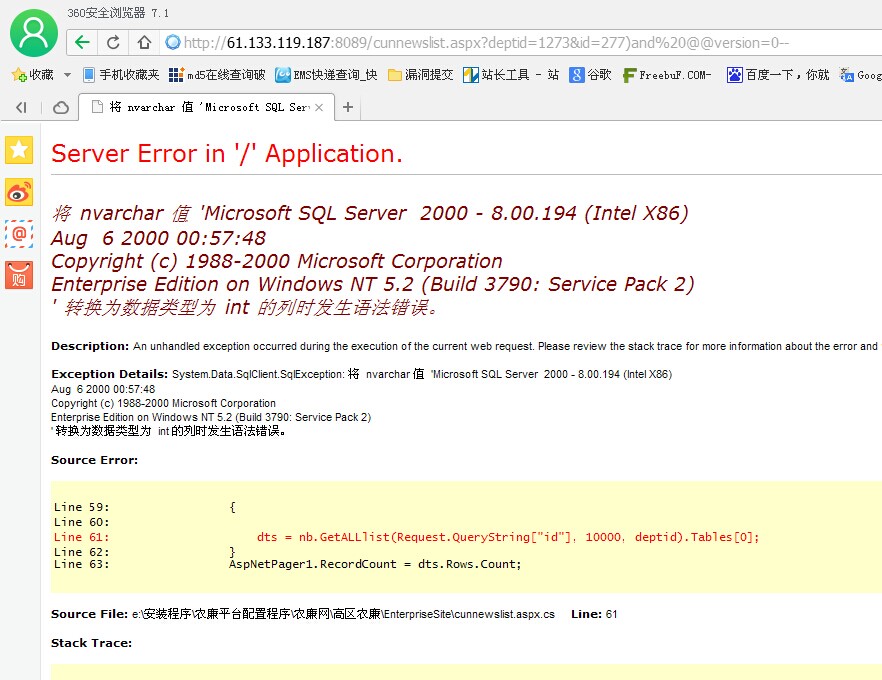Open the home page icon
The width and height of the screenshot is (882, 680).
pyautogui.click(x=145, y=42)
